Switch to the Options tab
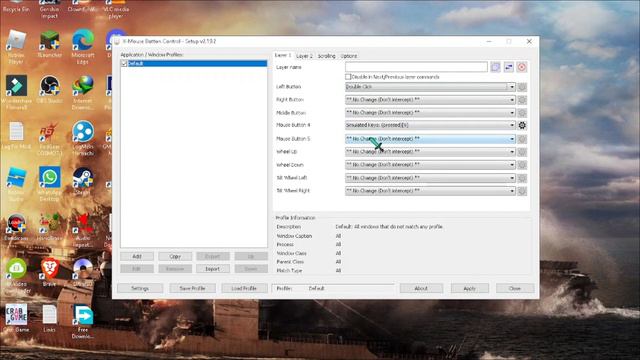 [x=349, y=56]
